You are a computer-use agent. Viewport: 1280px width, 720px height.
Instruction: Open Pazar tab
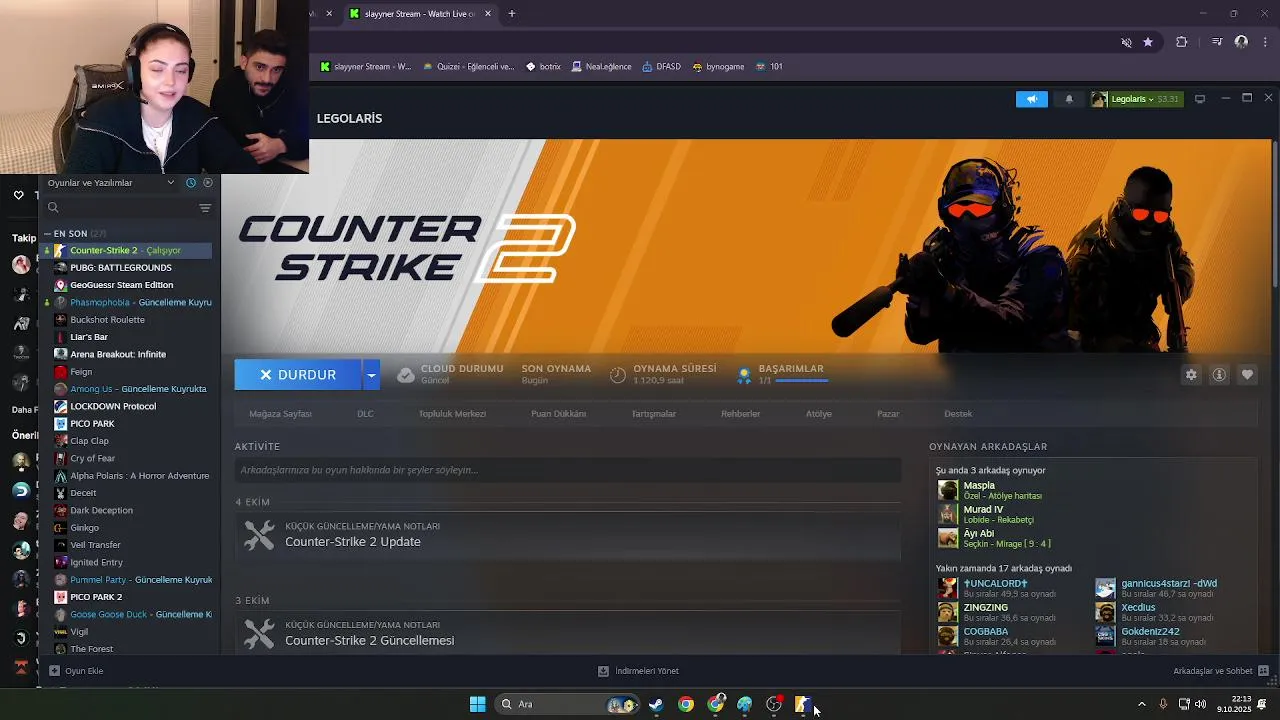[888, 414]
